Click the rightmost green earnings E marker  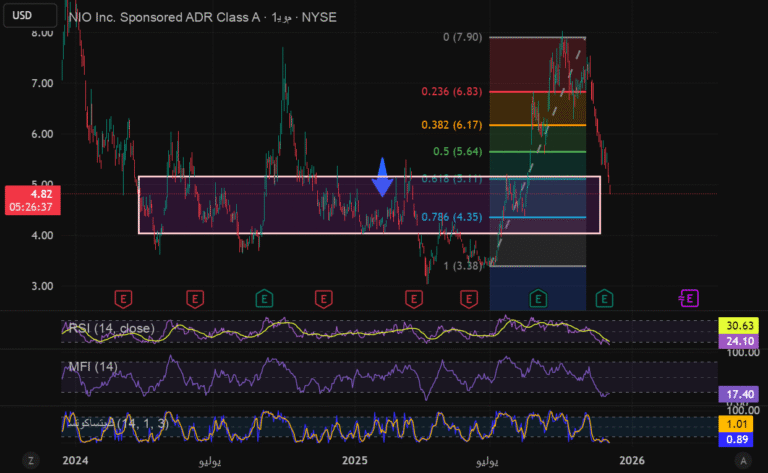603,298
